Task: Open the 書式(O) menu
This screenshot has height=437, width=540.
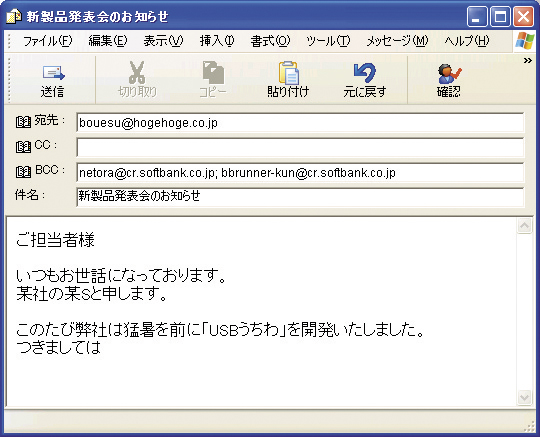Action: tap(270, 41)
